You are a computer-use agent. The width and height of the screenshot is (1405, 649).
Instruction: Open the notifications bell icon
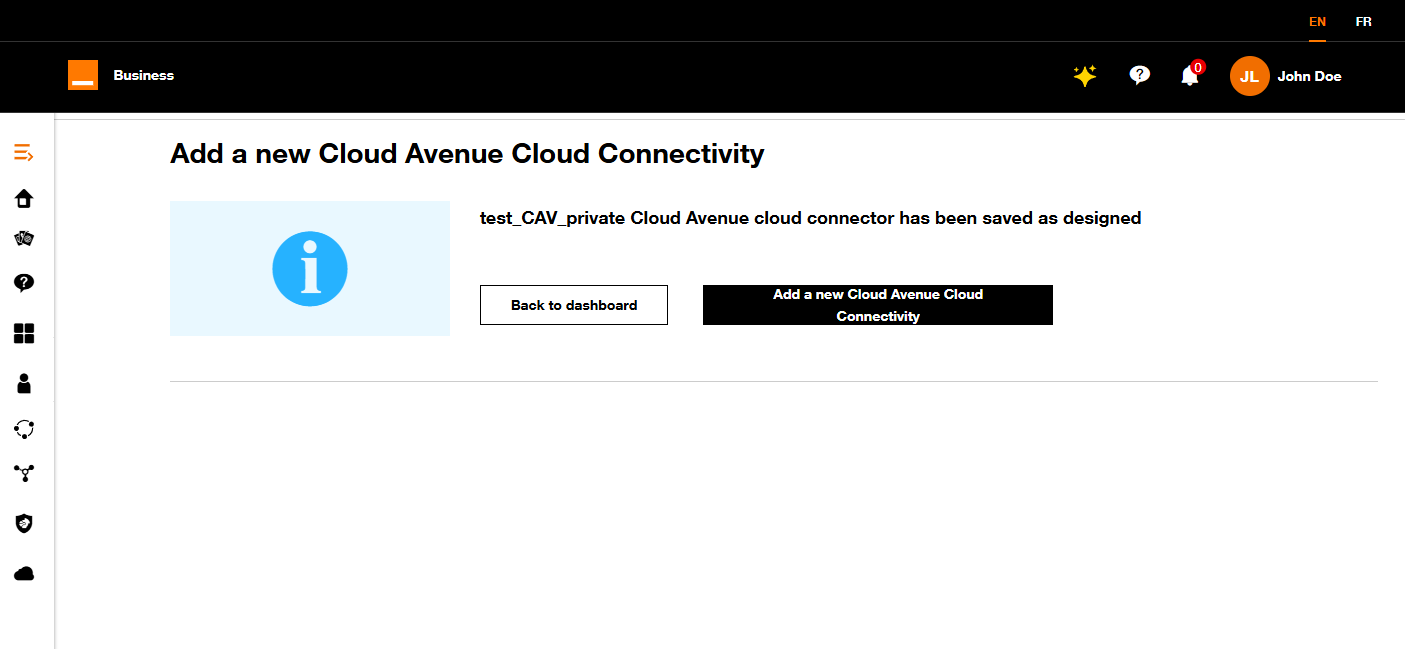(x=1190, y=75)
